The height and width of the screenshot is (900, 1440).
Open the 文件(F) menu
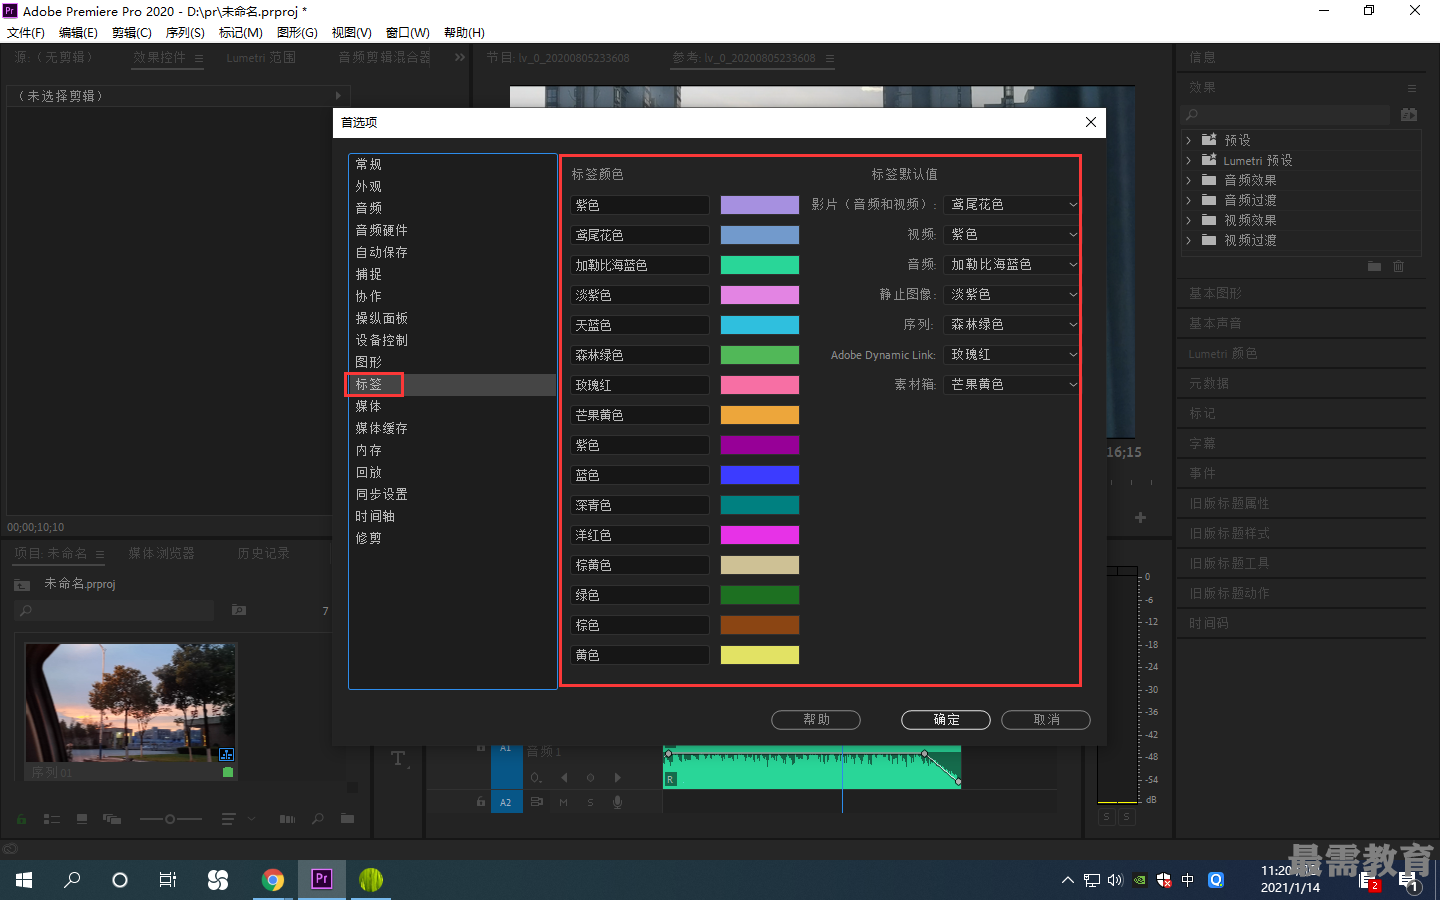tap(26, 32)
